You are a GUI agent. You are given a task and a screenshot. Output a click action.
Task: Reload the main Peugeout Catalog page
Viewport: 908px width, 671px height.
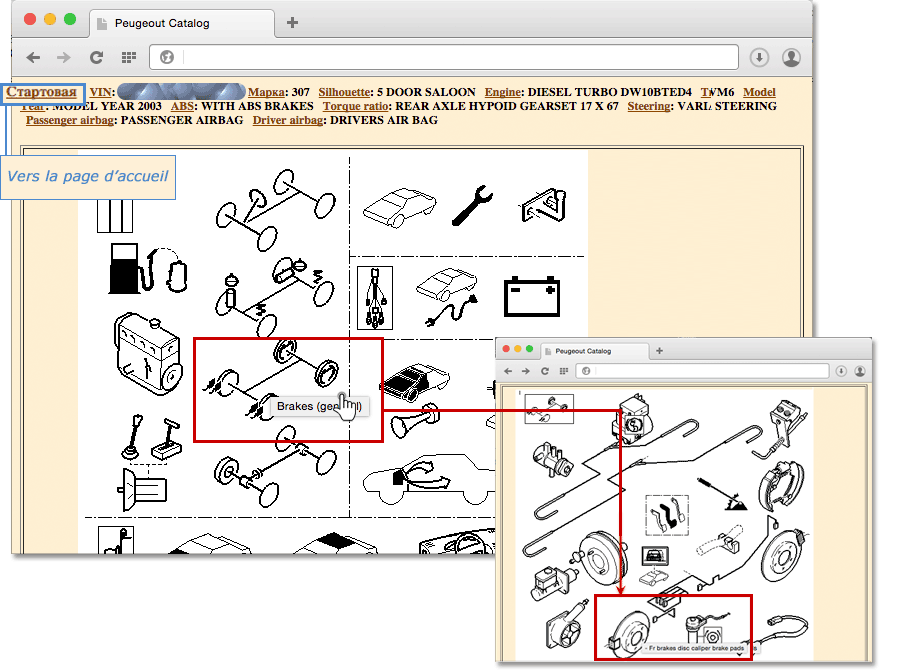tap(96, 57)
